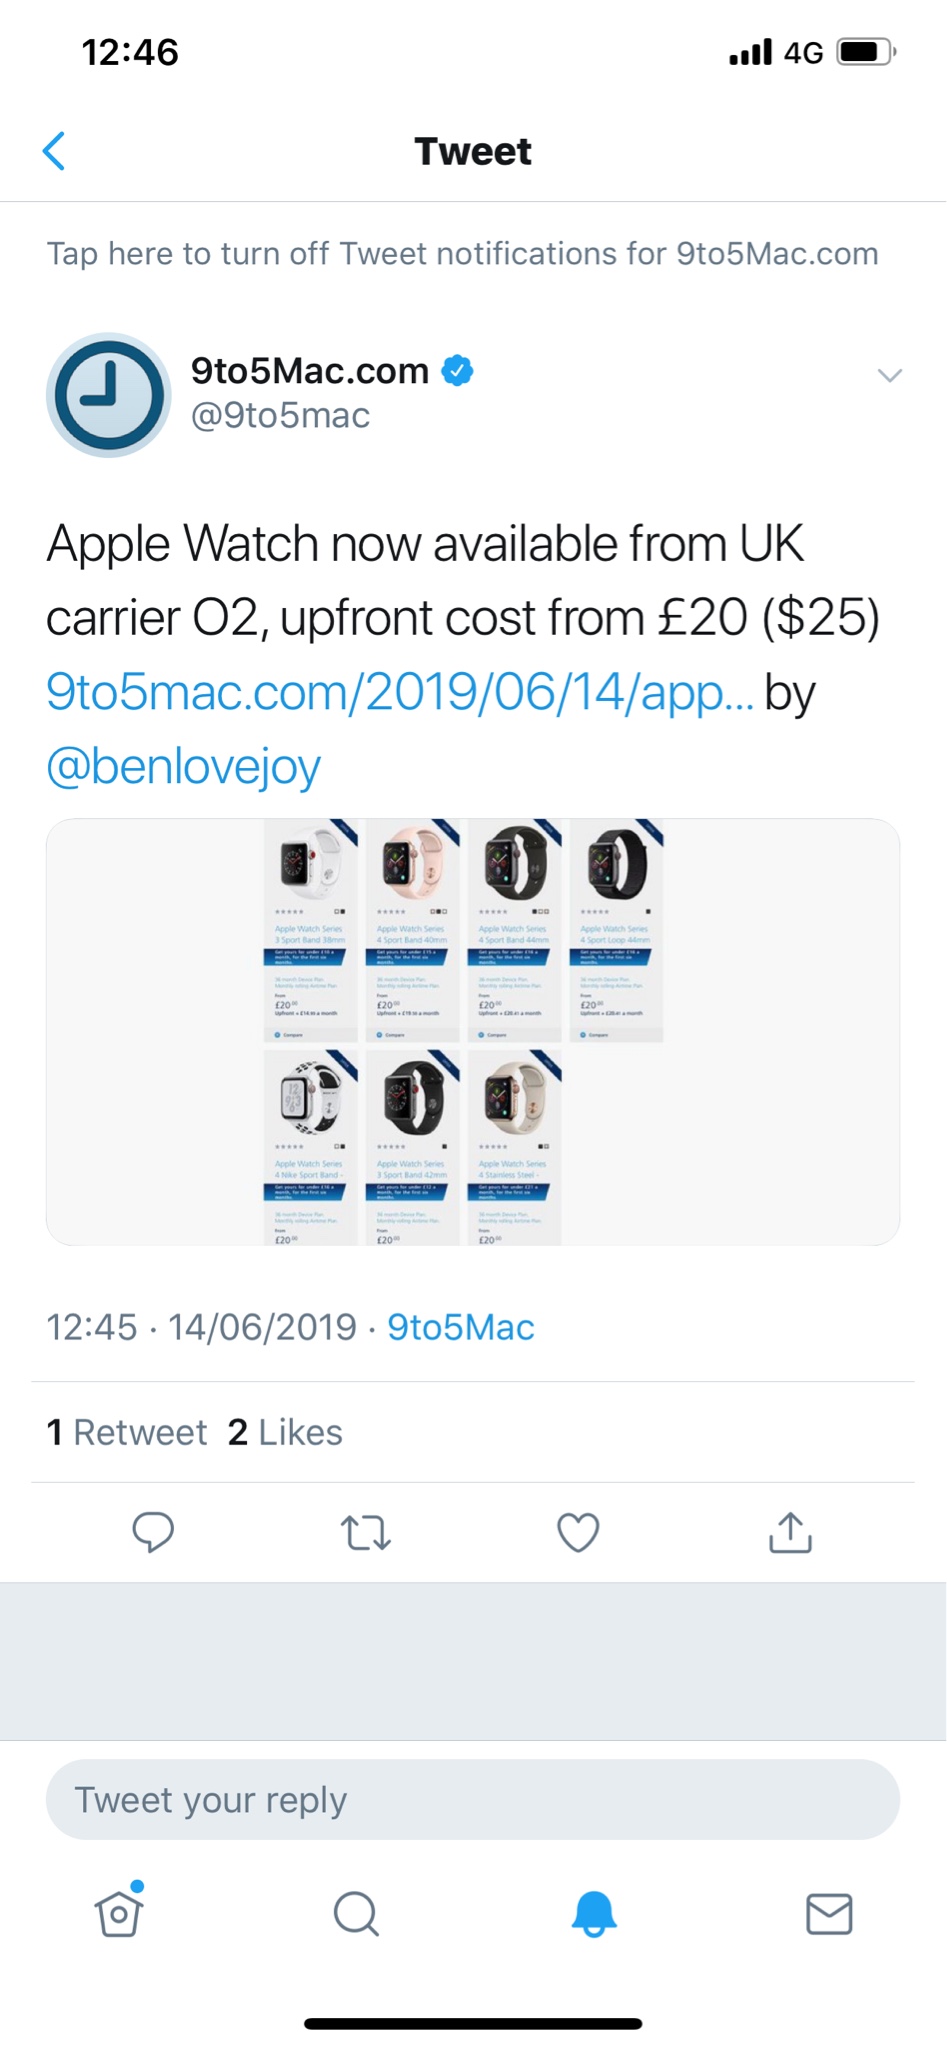Open the Apple Watch image preview
Viewport: 947px width, 2048px height.
[473, 1032]
